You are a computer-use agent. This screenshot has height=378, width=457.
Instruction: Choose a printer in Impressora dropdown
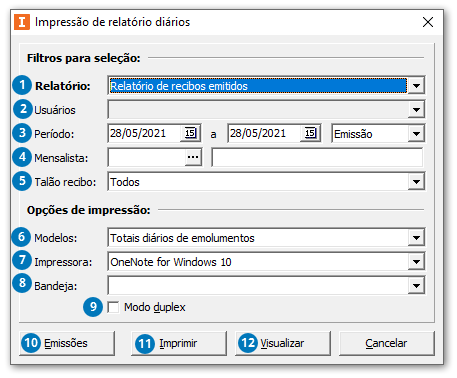pyautogui.click(x=416, y=262)
